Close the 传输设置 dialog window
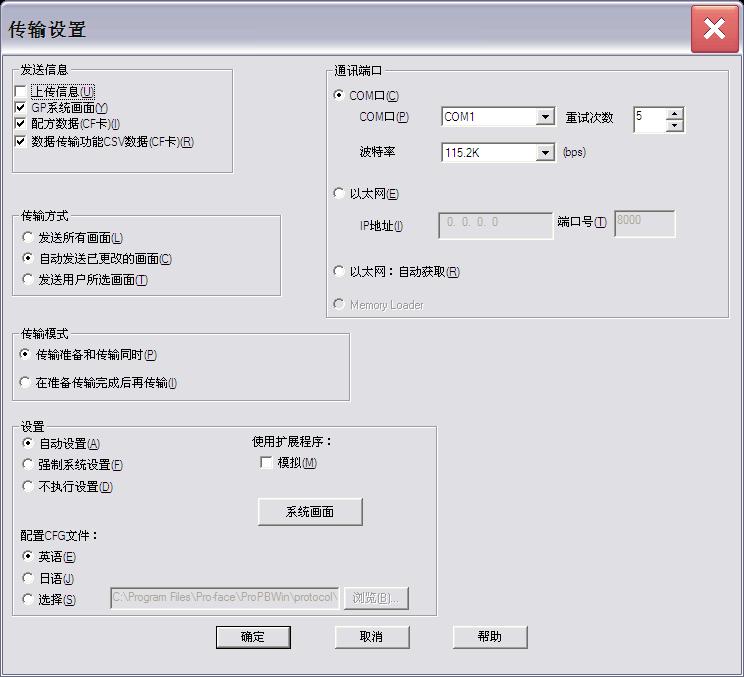This screenshot has height=677, width=744. pos(714,29)
